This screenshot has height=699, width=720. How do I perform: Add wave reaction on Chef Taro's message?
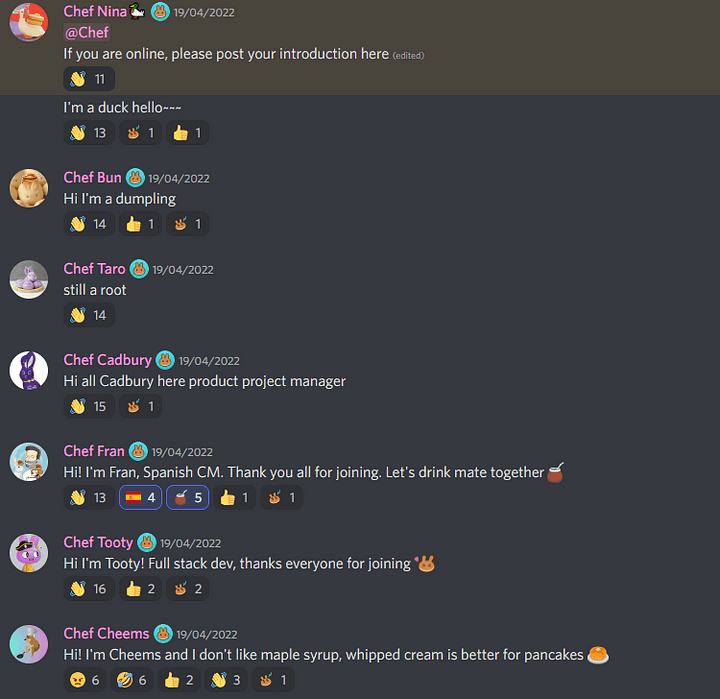89,315
